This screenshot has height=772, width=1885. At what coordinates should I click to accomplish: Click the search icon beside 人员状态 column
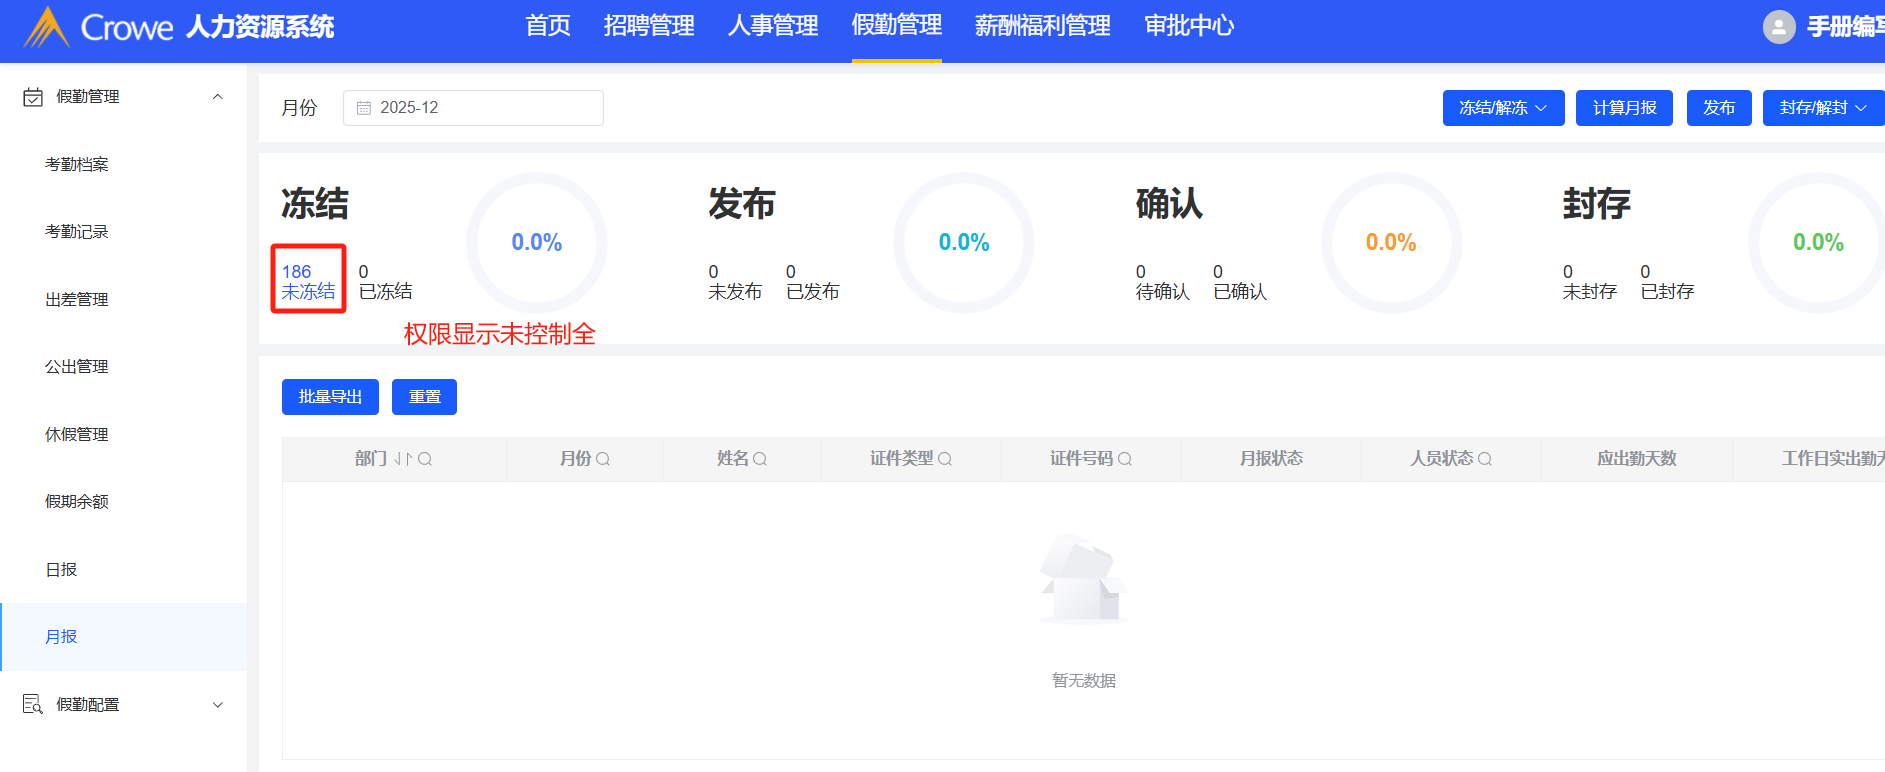pos(1485,459)
